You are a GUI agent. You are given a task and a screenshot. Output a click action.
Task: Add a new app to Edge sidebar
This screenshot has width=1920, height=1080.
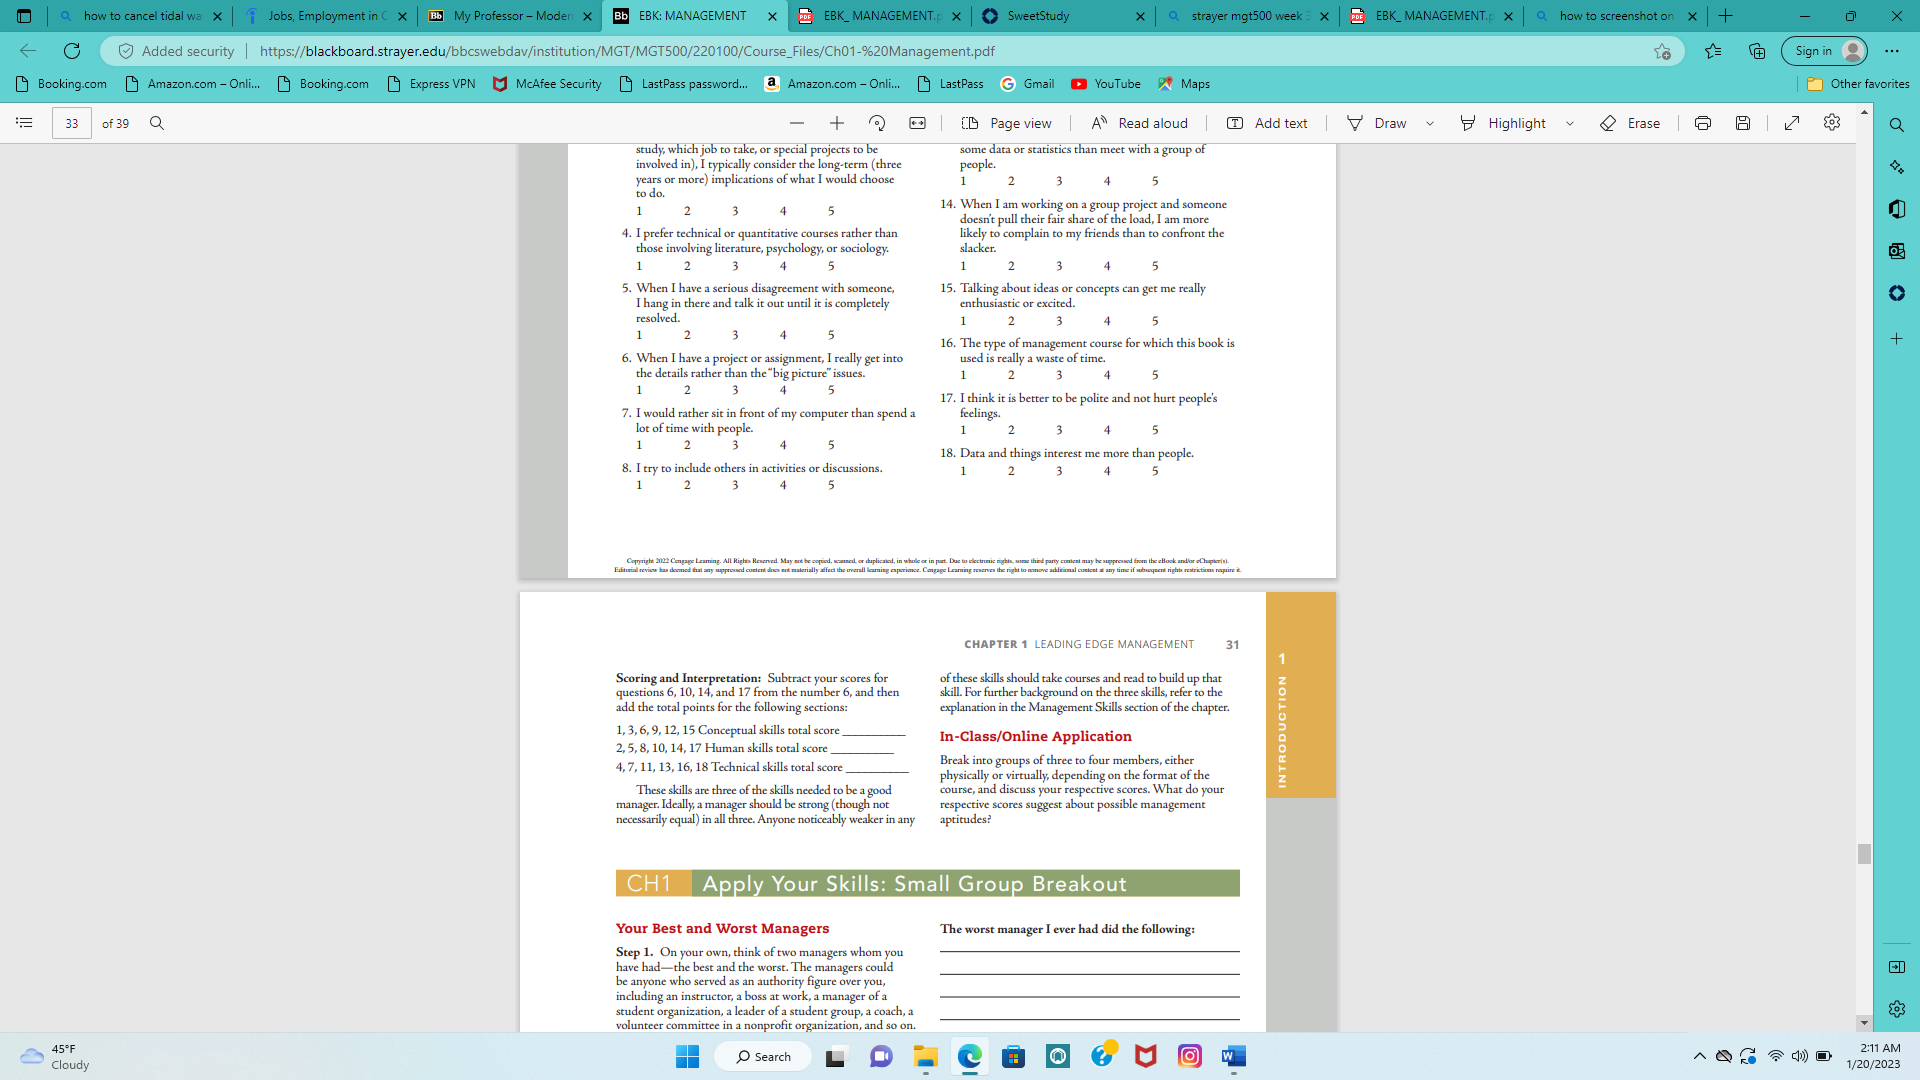(x=1897, y=339)
